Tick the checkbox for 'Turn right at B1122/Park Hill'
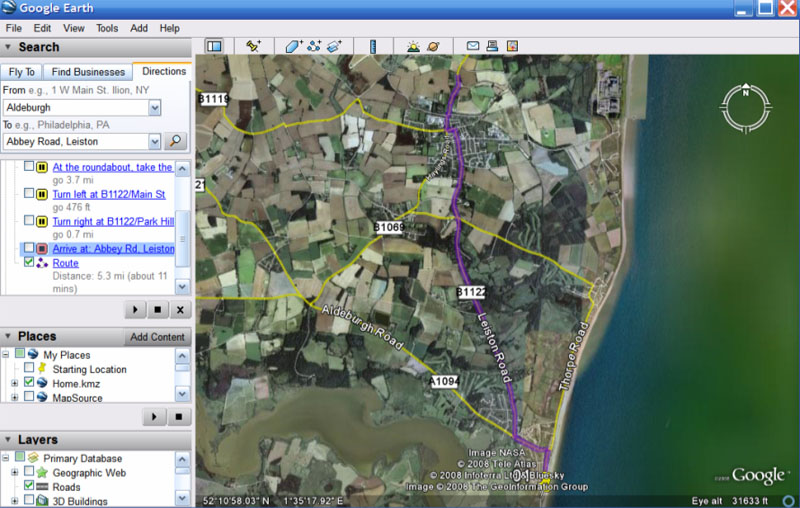 pyautogui.click(x=29, y=220)
